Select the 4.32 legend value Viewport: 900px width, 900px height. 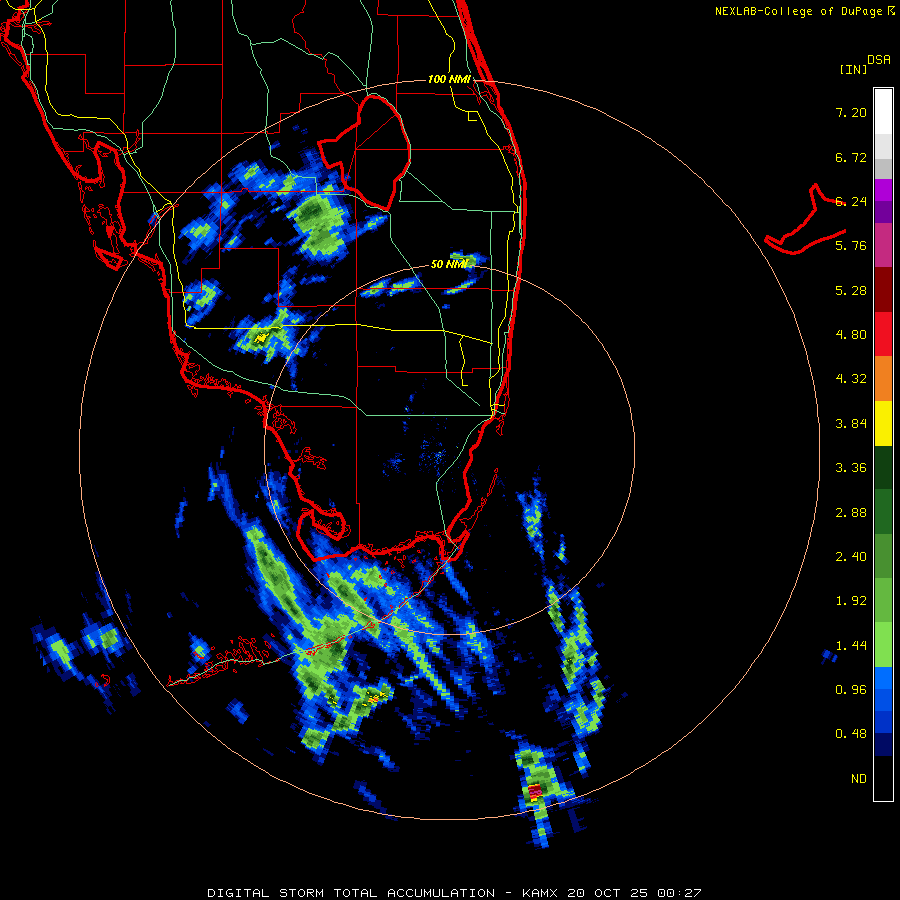coord(851,379)
